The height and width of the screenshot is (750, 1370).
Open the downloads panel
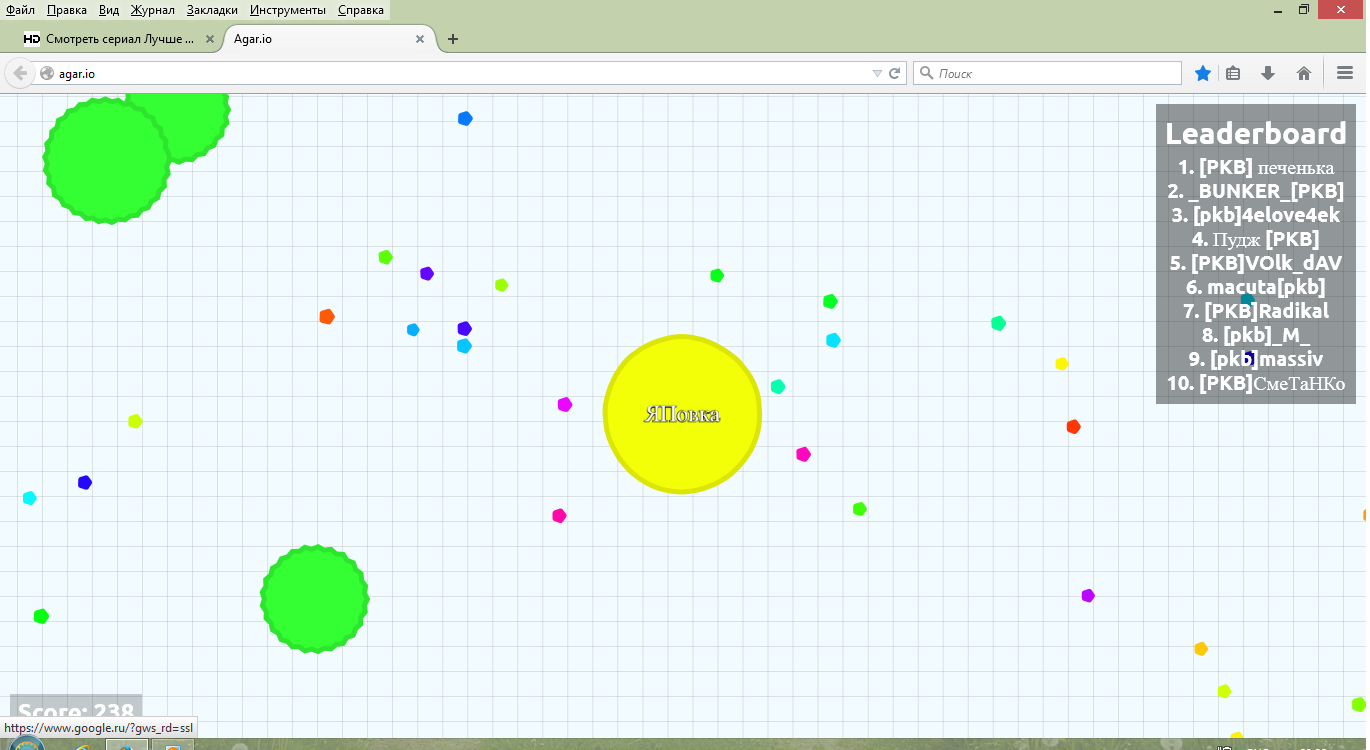coord(1268,73)
